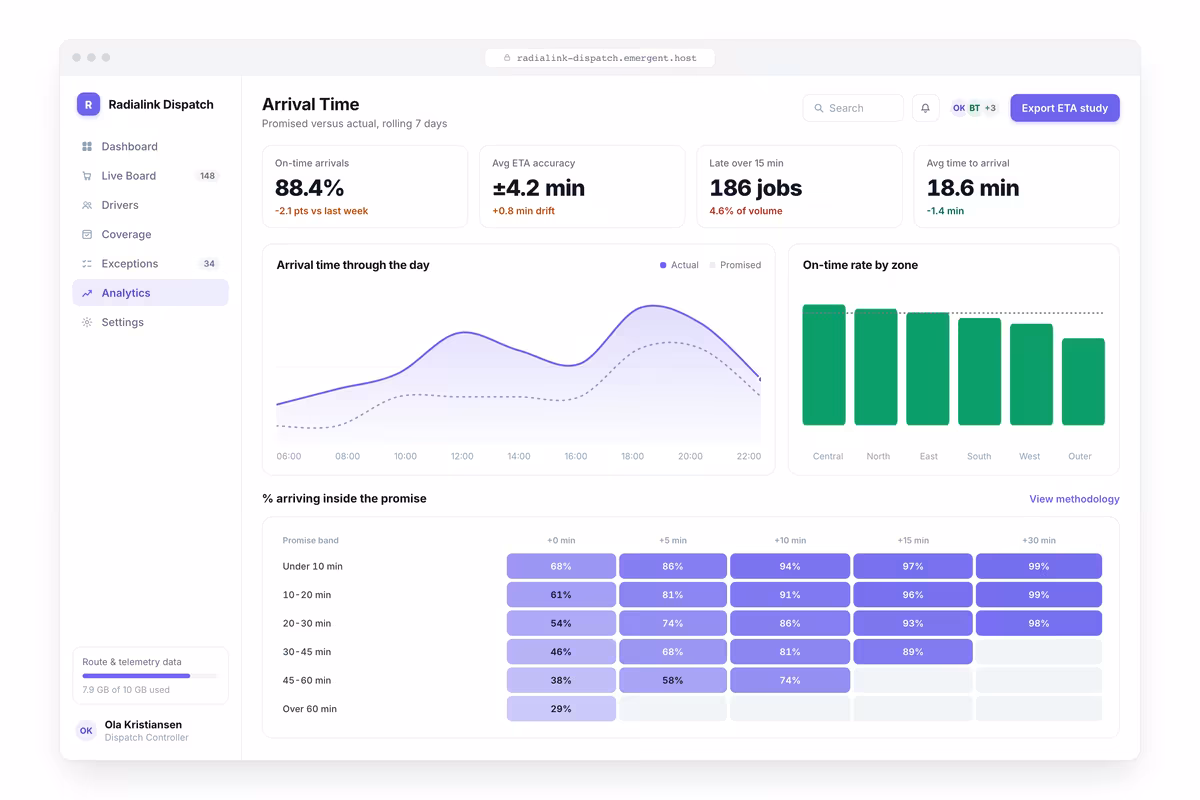Click the lock icon in the address bar

click(x=507, y=58)
